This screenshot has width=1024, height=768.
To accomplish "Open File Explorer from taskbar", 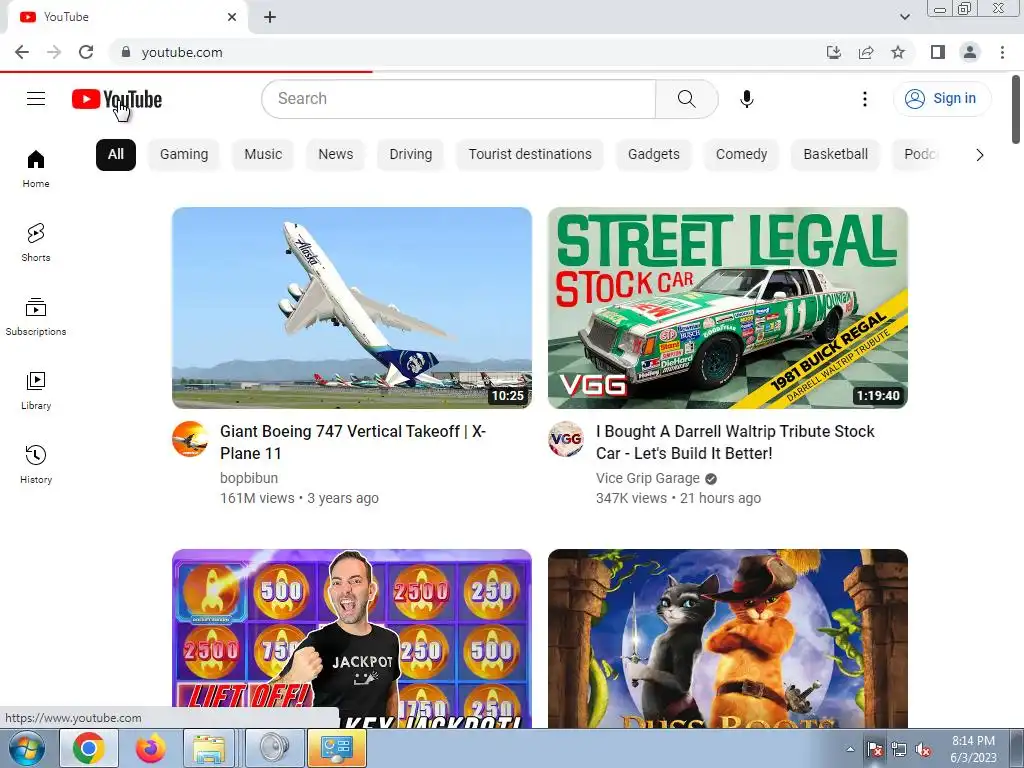I will click(x=209, y=748).
